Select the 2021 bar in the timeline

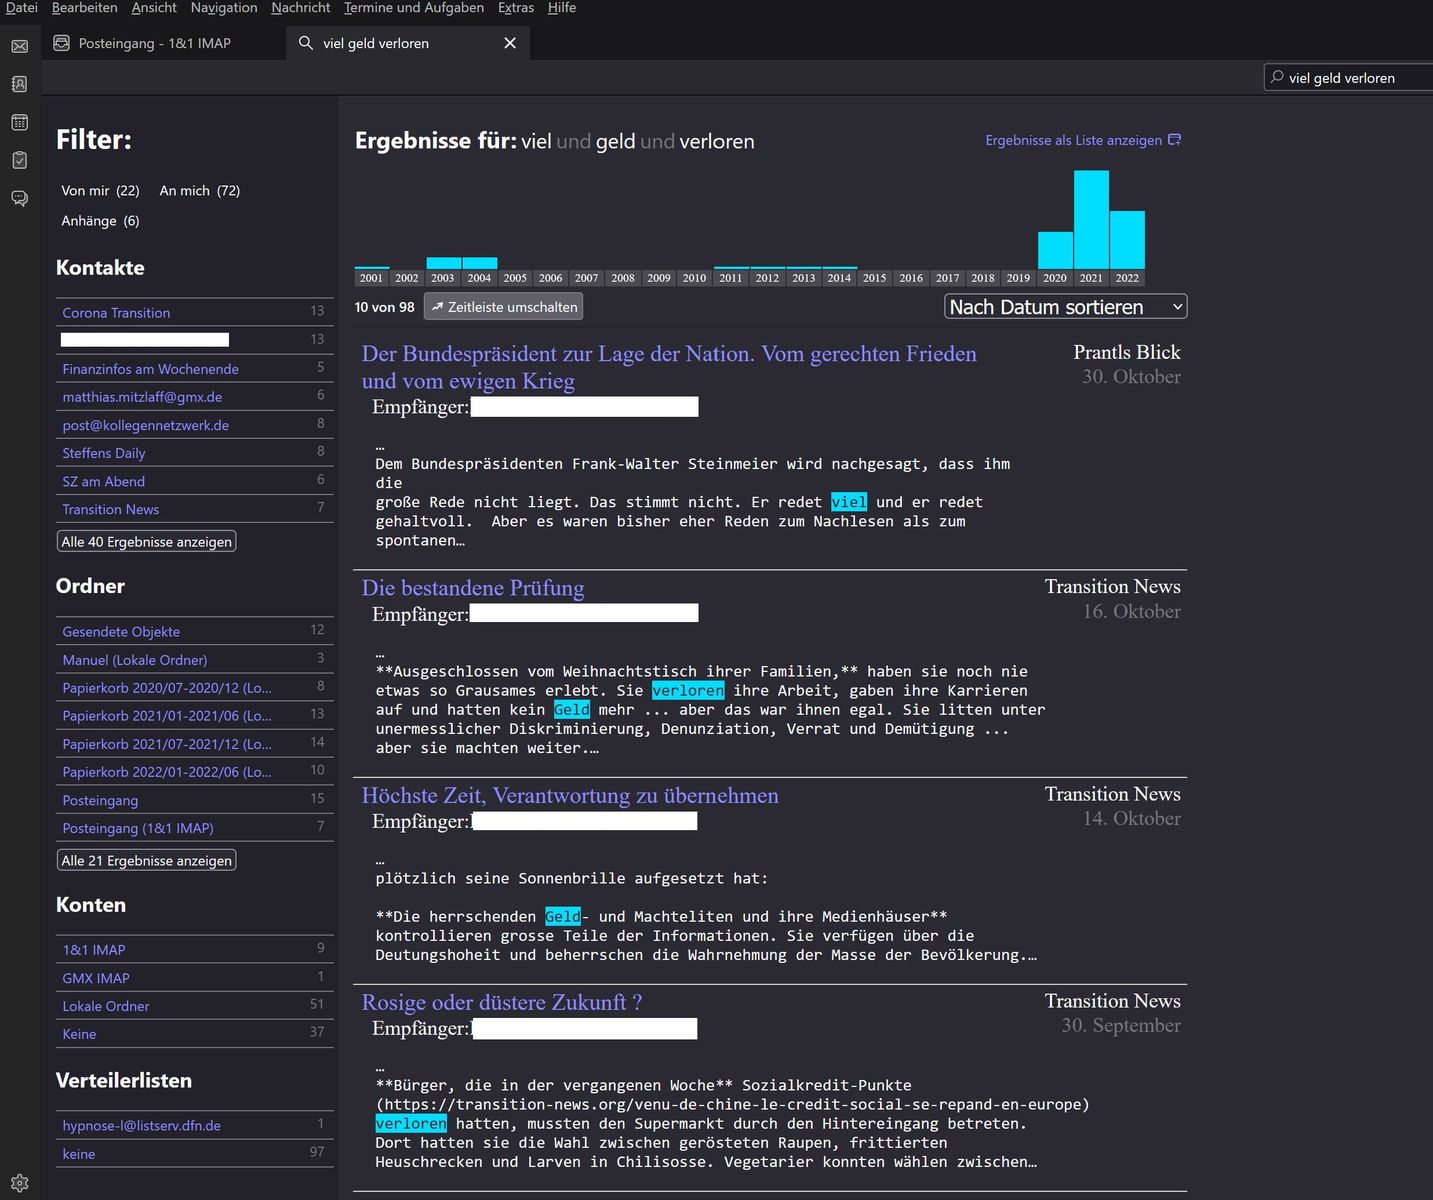pos(1091,220)
